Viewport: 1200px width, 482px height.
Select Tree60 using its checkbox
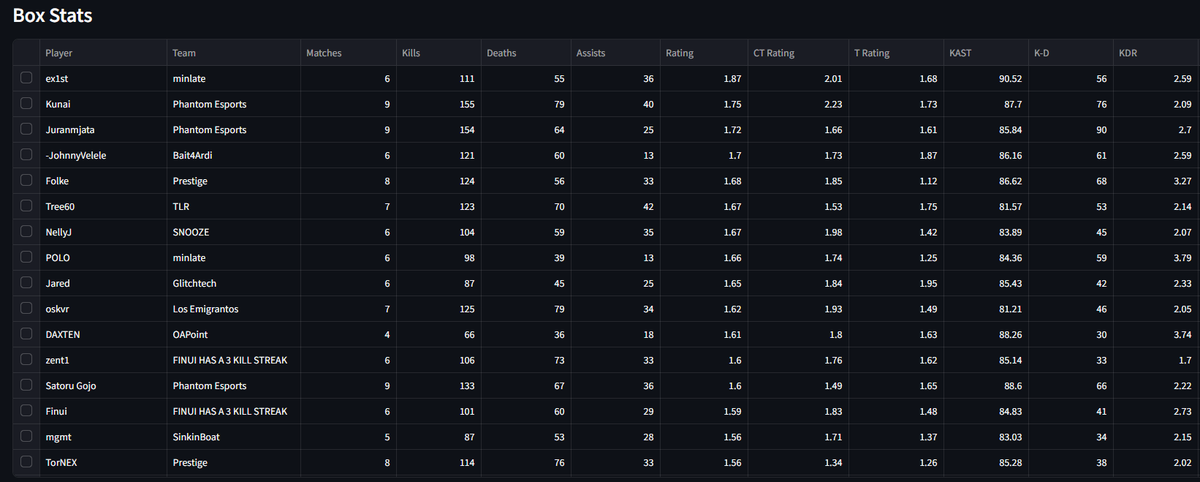coord(25,206)
